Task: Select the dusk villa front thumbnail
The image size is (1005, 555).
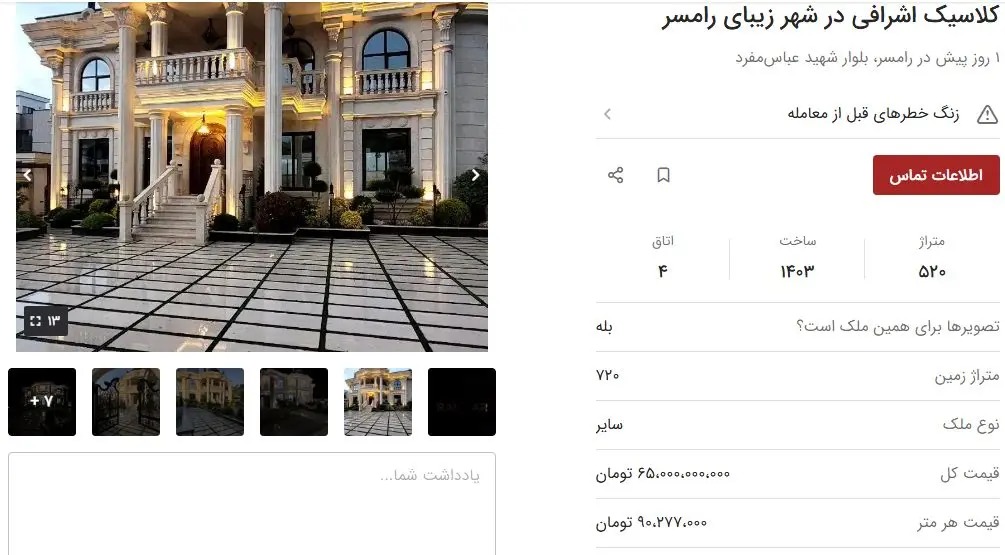Action: pyautogui.click(x=210, y=402)
